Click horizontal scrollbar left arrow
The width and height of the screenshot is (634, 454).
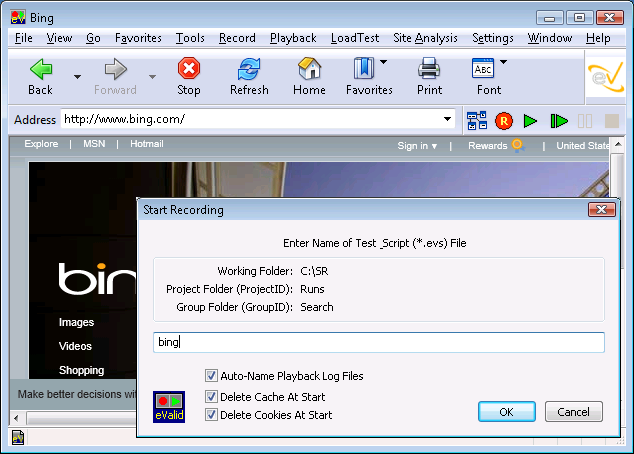coord(16,418)
